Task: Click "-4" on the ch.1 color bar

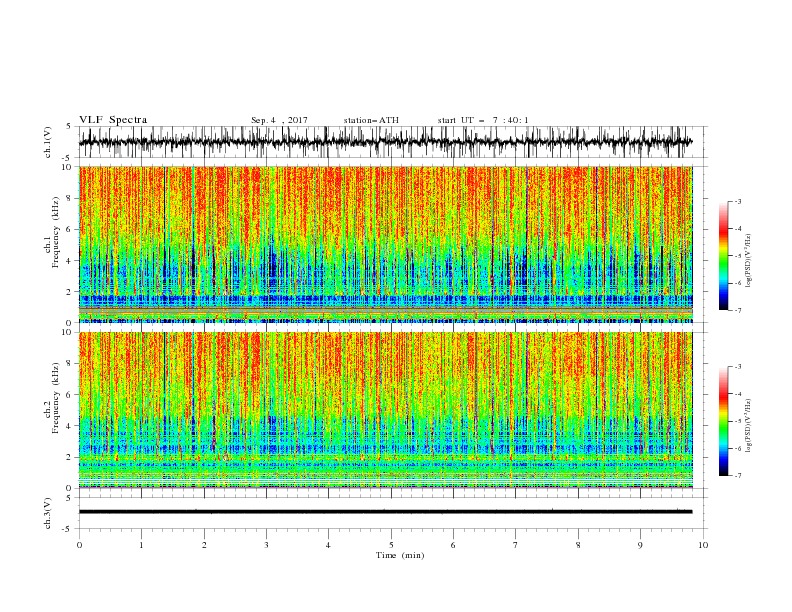Action: point(738,229)
